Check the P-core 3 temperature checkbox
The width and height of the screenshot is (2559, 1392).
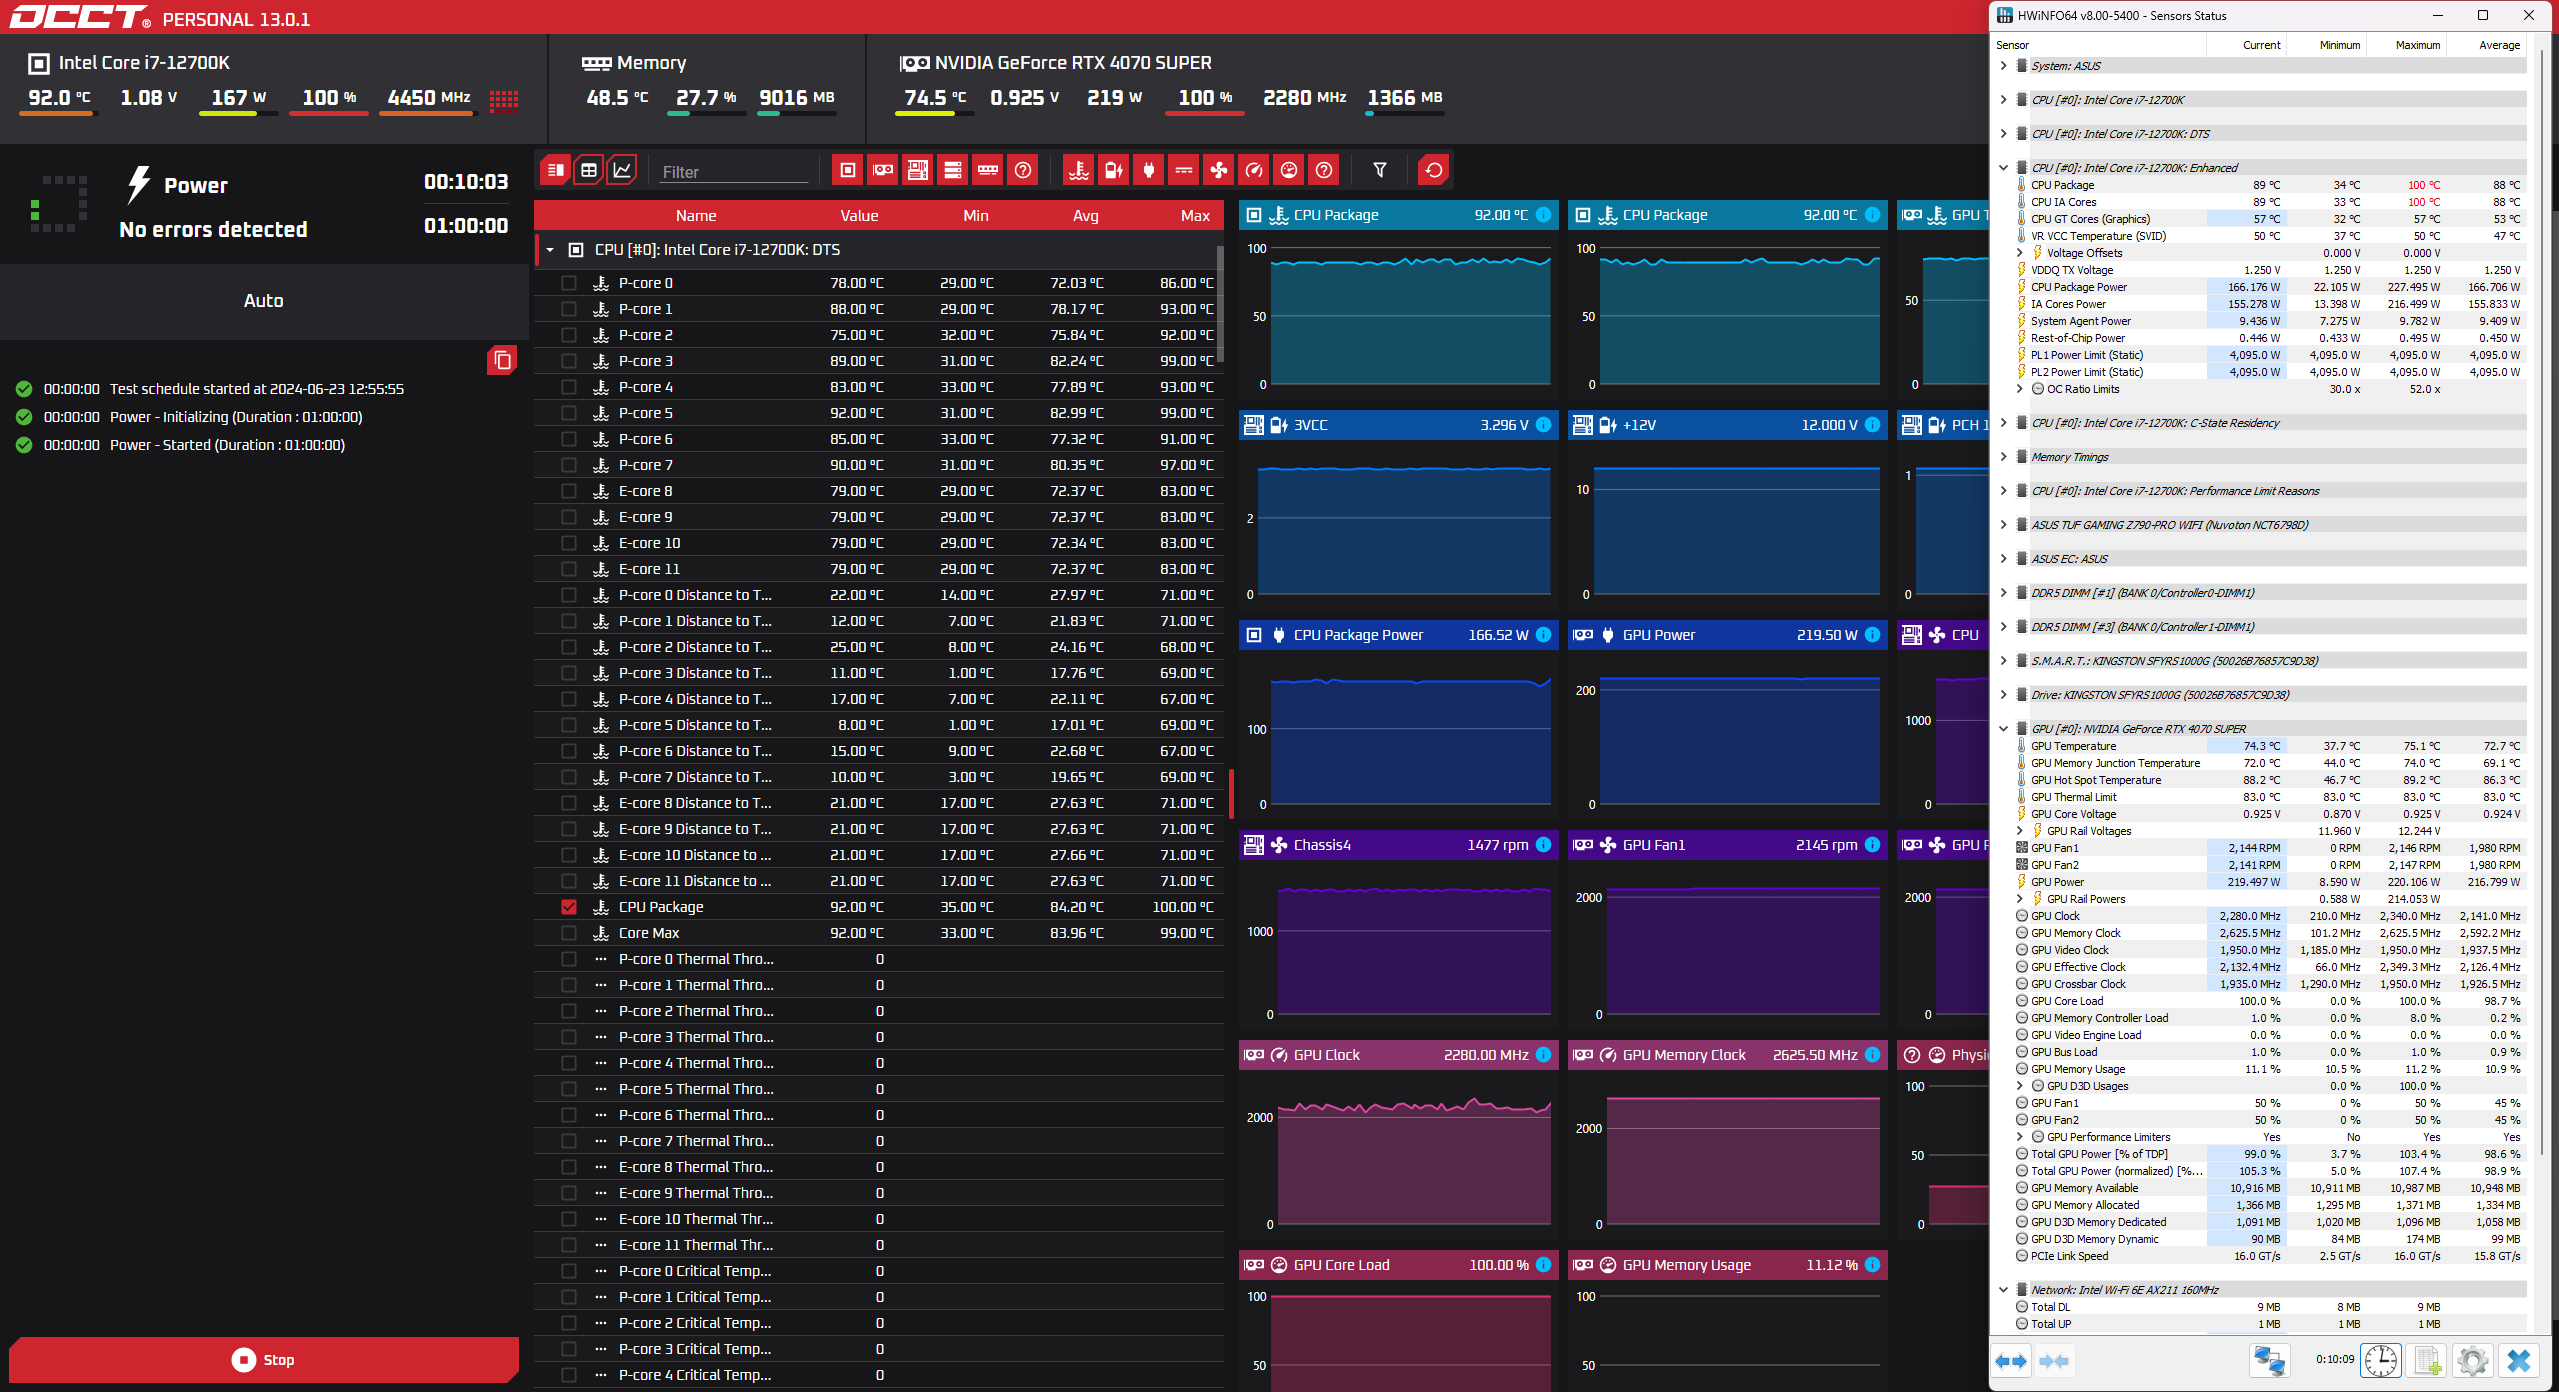click(569, 361)
